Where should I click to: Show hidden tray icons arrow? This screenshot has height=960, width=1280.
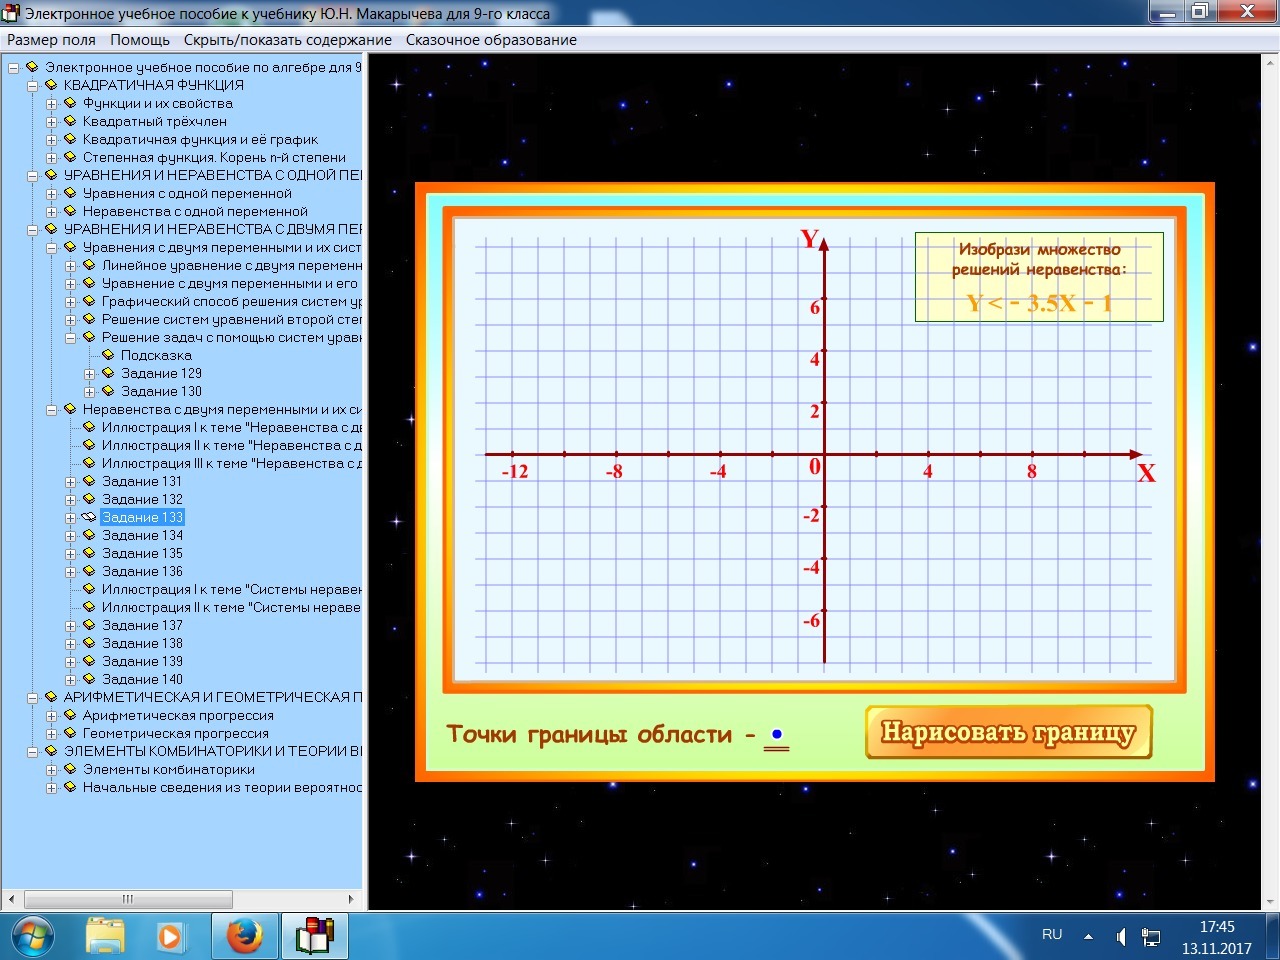1089,937
